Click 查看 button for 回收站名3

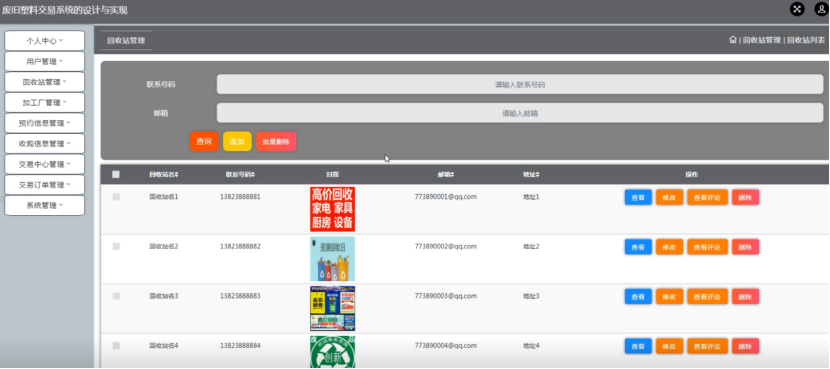point(638,296)
